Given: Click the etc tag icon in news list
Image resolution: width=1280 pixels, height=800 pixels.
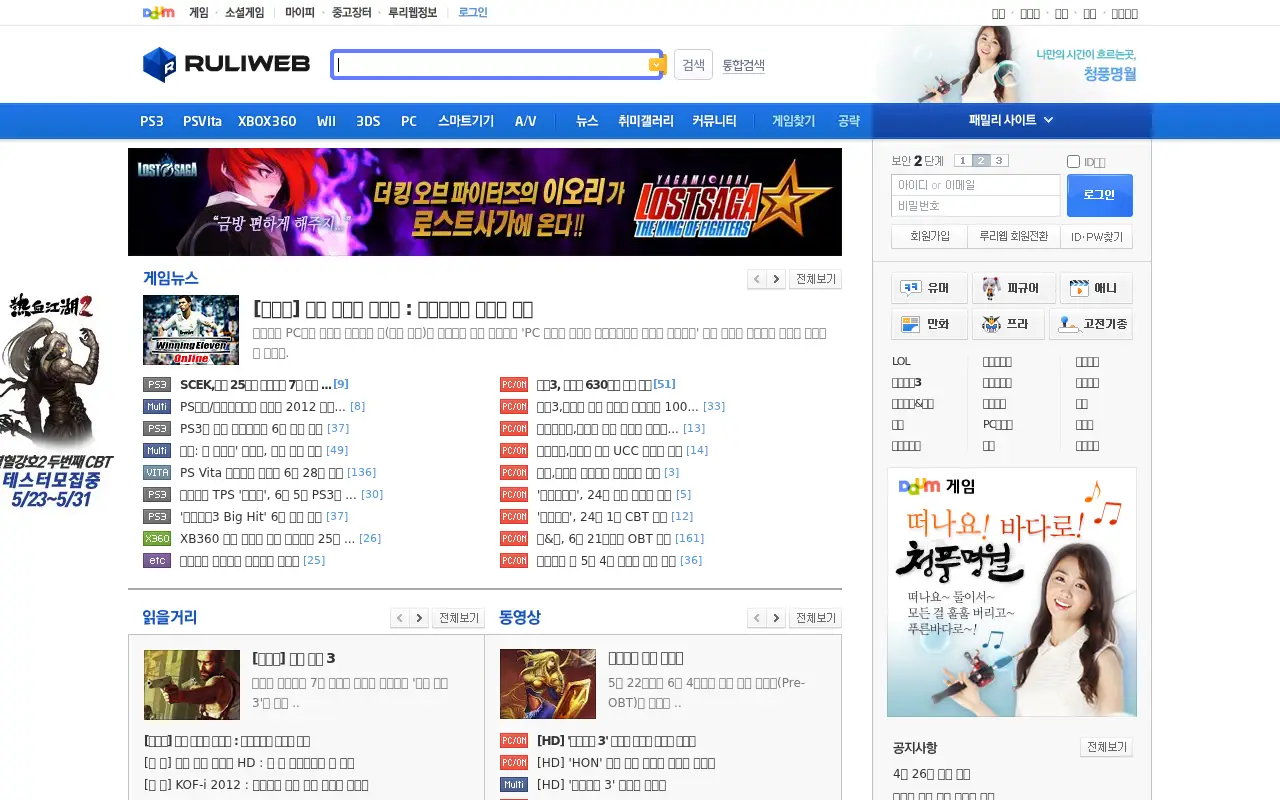Looking at the screenshot, I should 157,560.
